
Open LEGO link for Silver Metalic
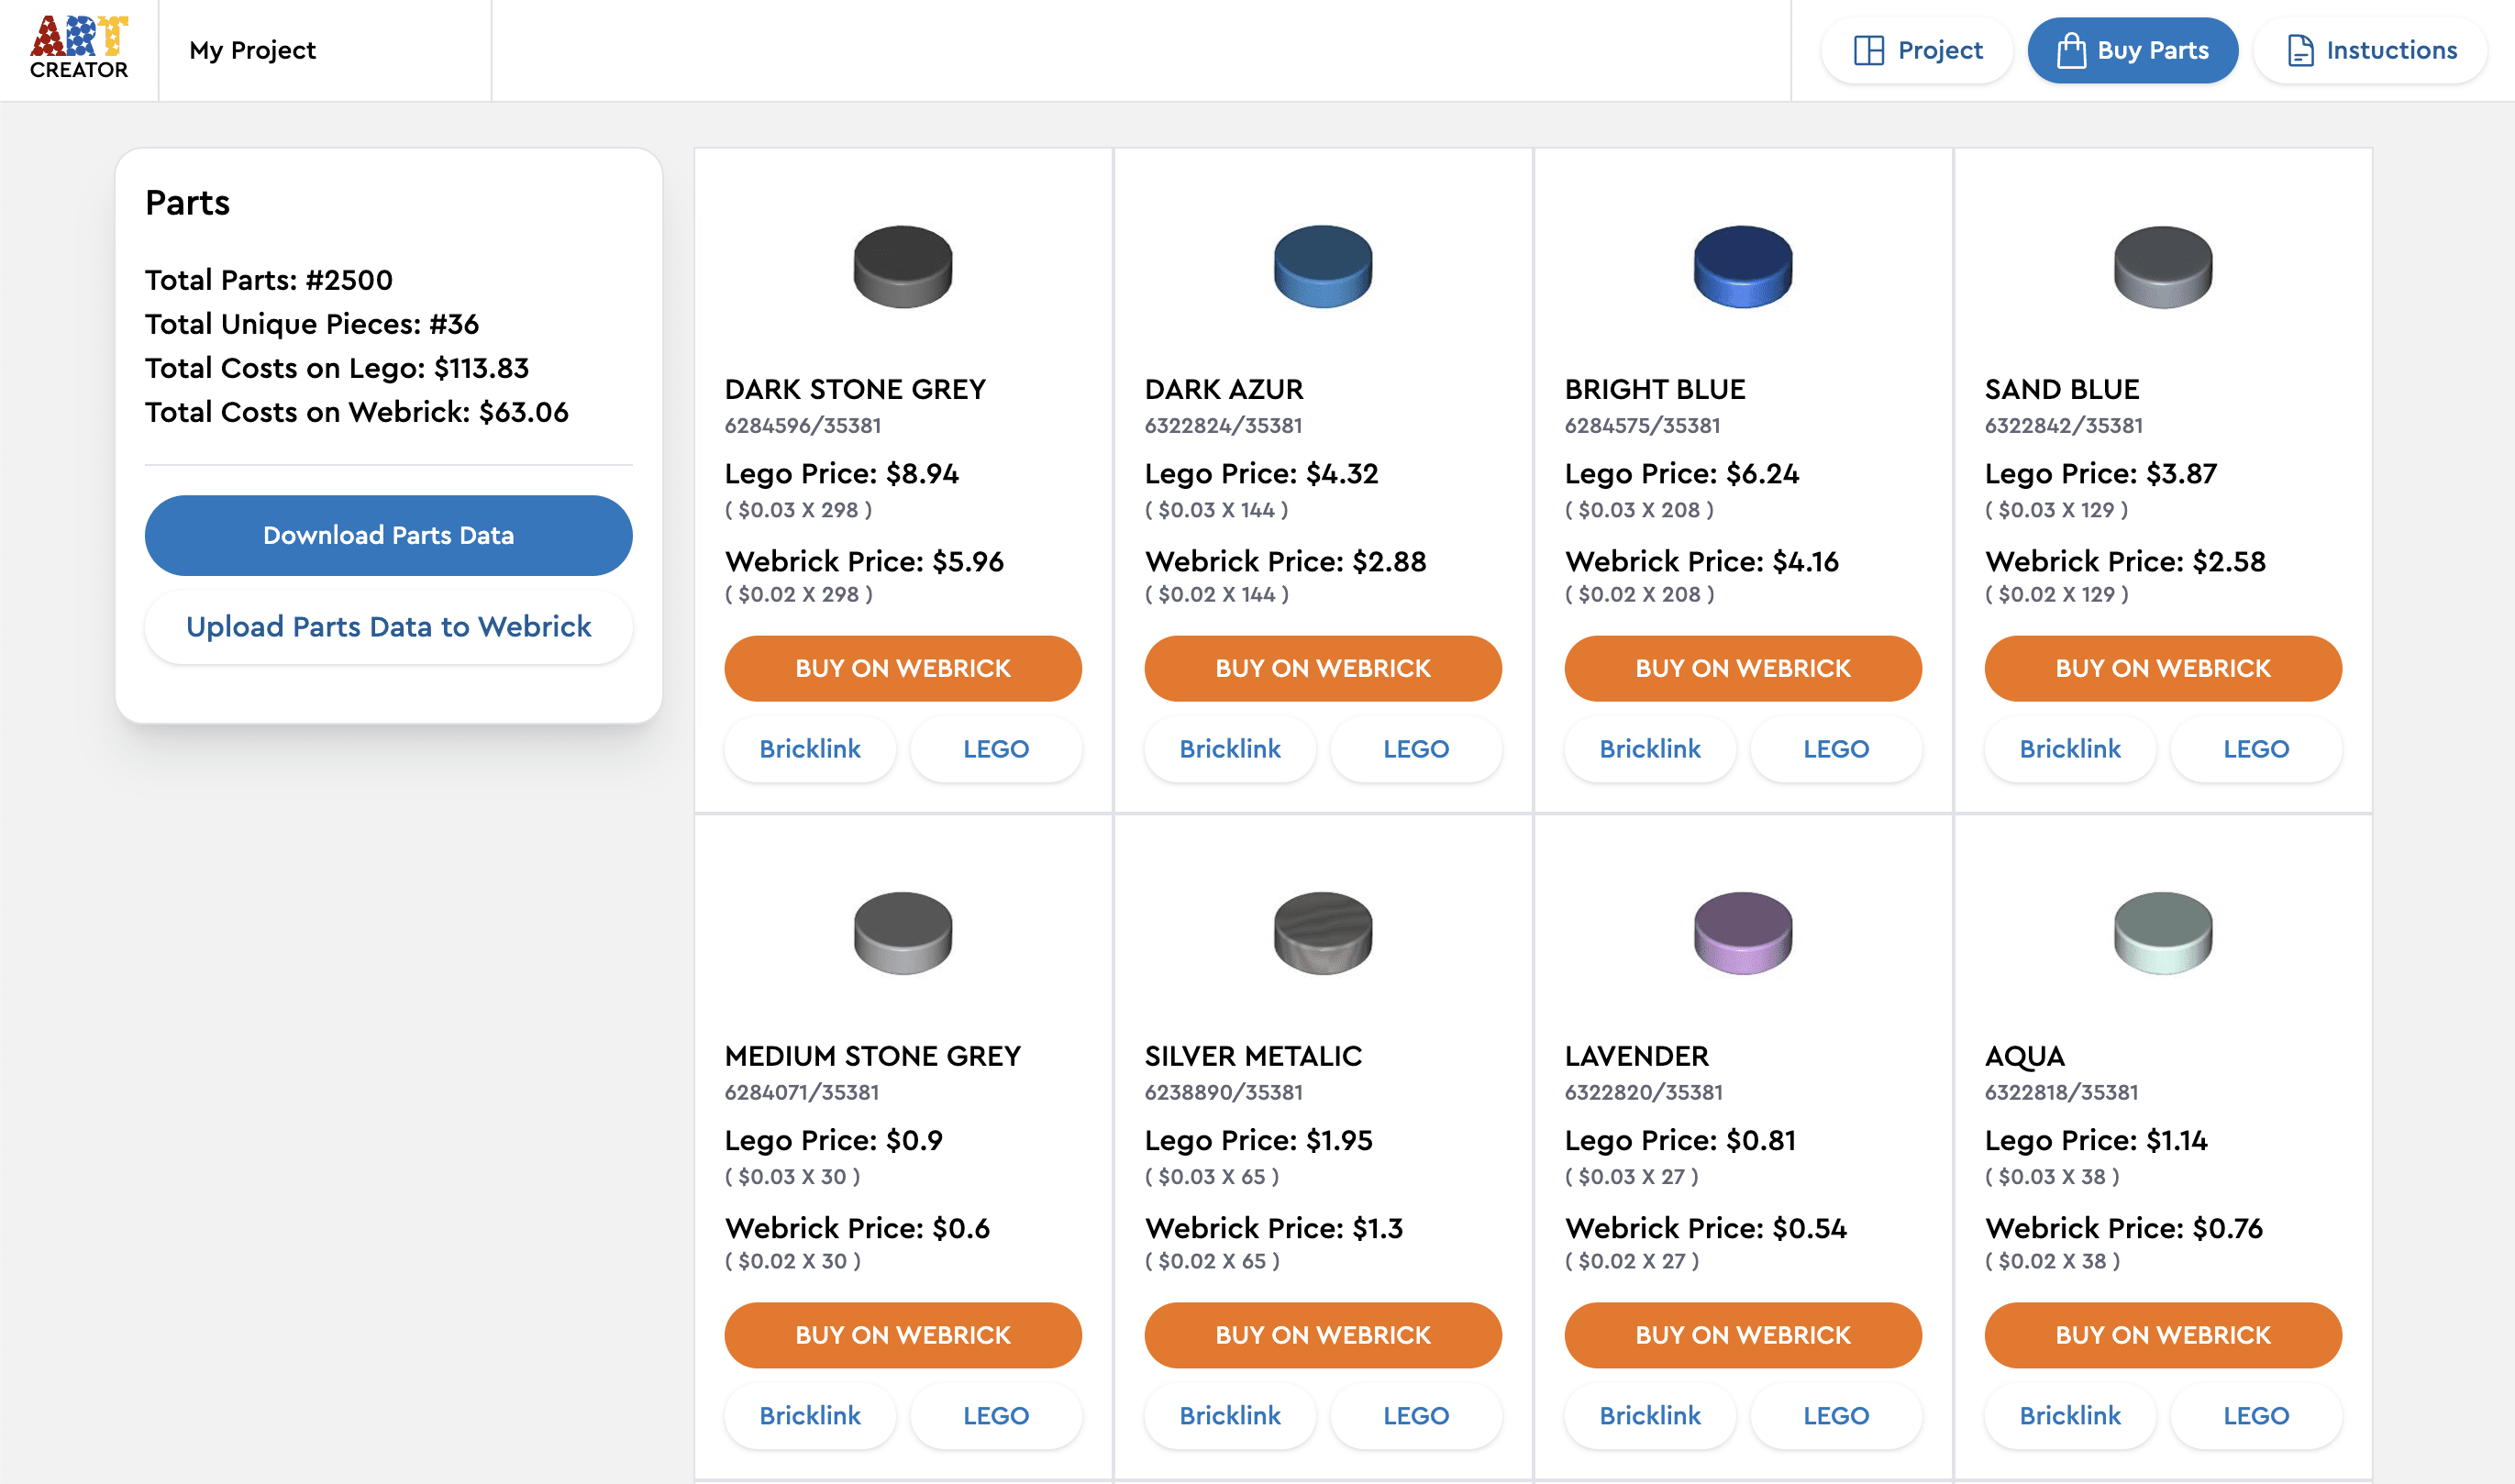coord(1416,1416)
